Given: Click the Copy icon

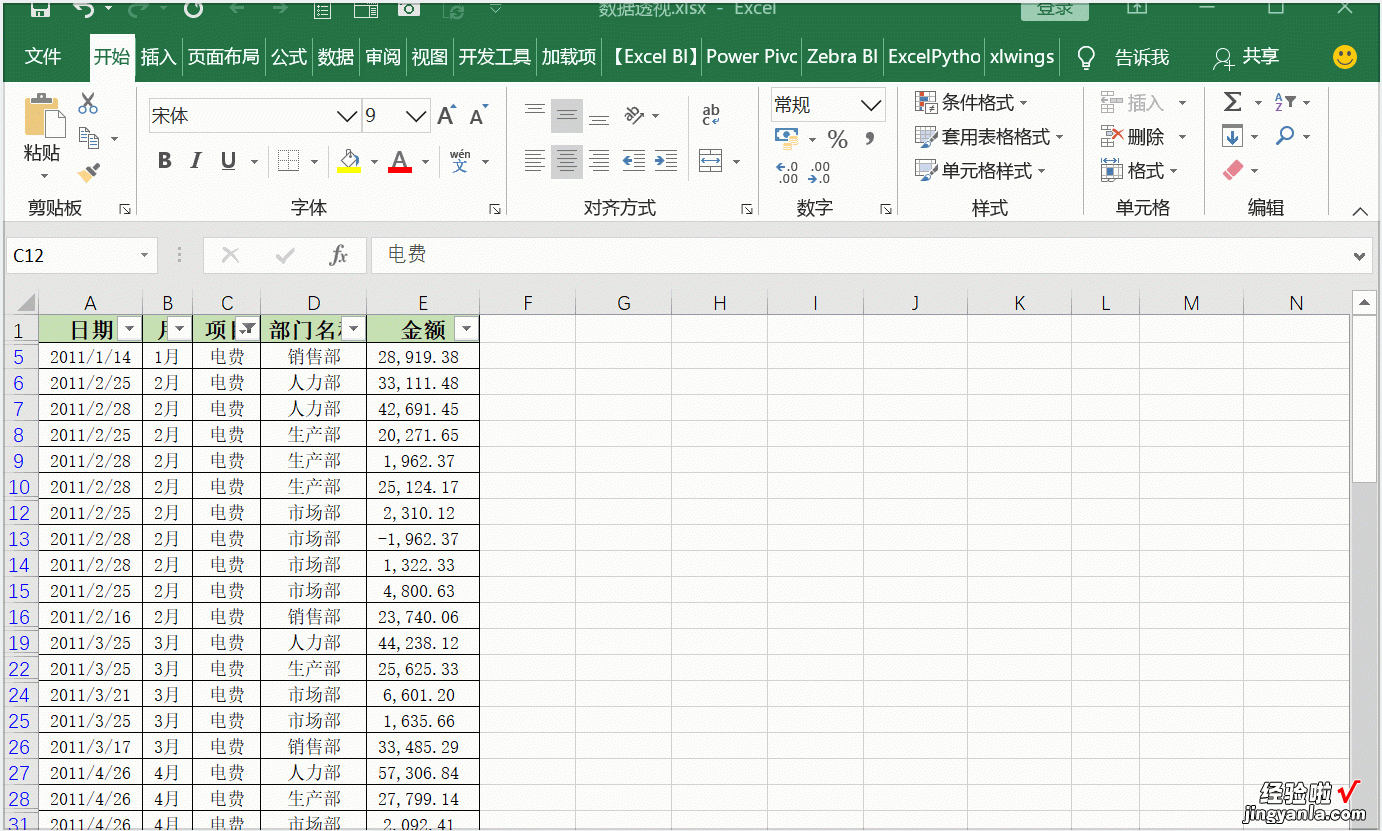Looking at the screenshot, I should pos(89,138).
